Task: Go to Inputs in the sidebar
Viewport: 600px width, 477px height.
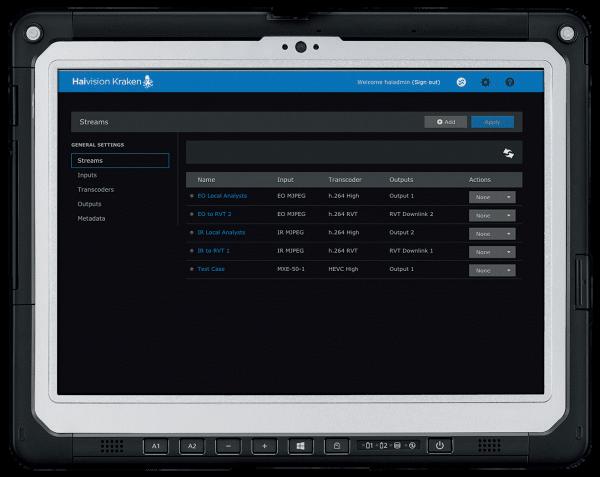Action: (87, 175)
